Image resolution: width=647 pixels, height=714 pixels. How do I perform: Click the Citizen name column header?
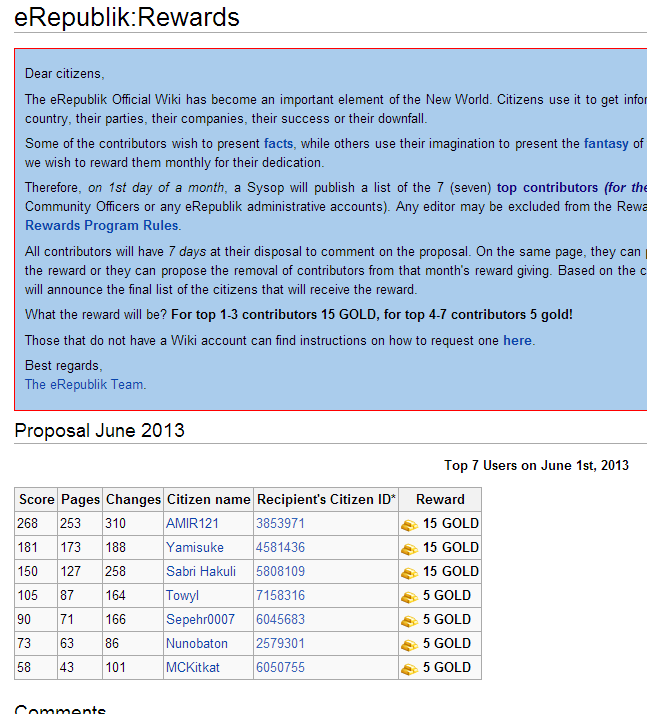coord(209,500)
